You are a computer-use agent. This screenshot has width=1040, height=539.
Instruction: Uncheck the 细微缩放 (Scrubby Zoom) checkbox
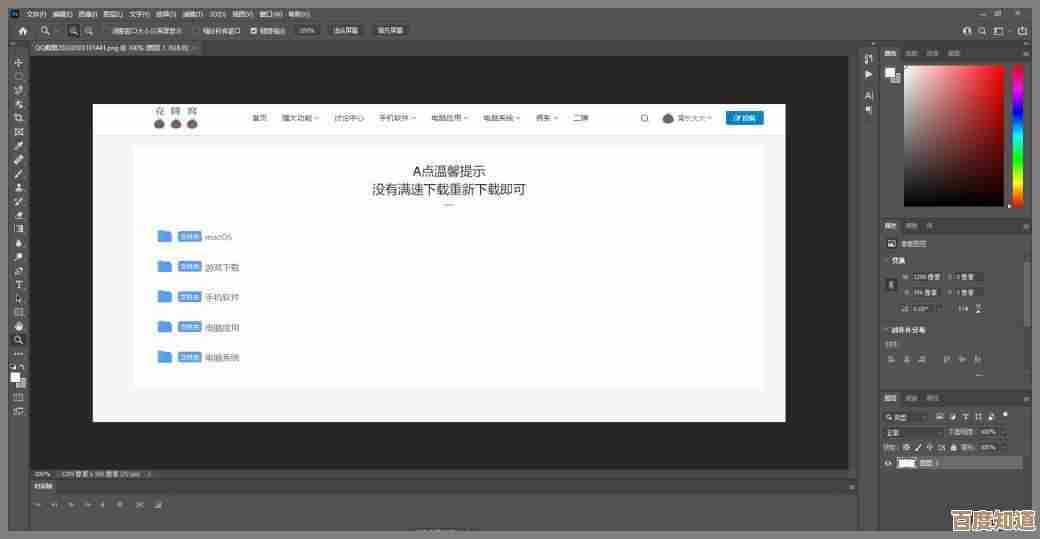point(254,31)
